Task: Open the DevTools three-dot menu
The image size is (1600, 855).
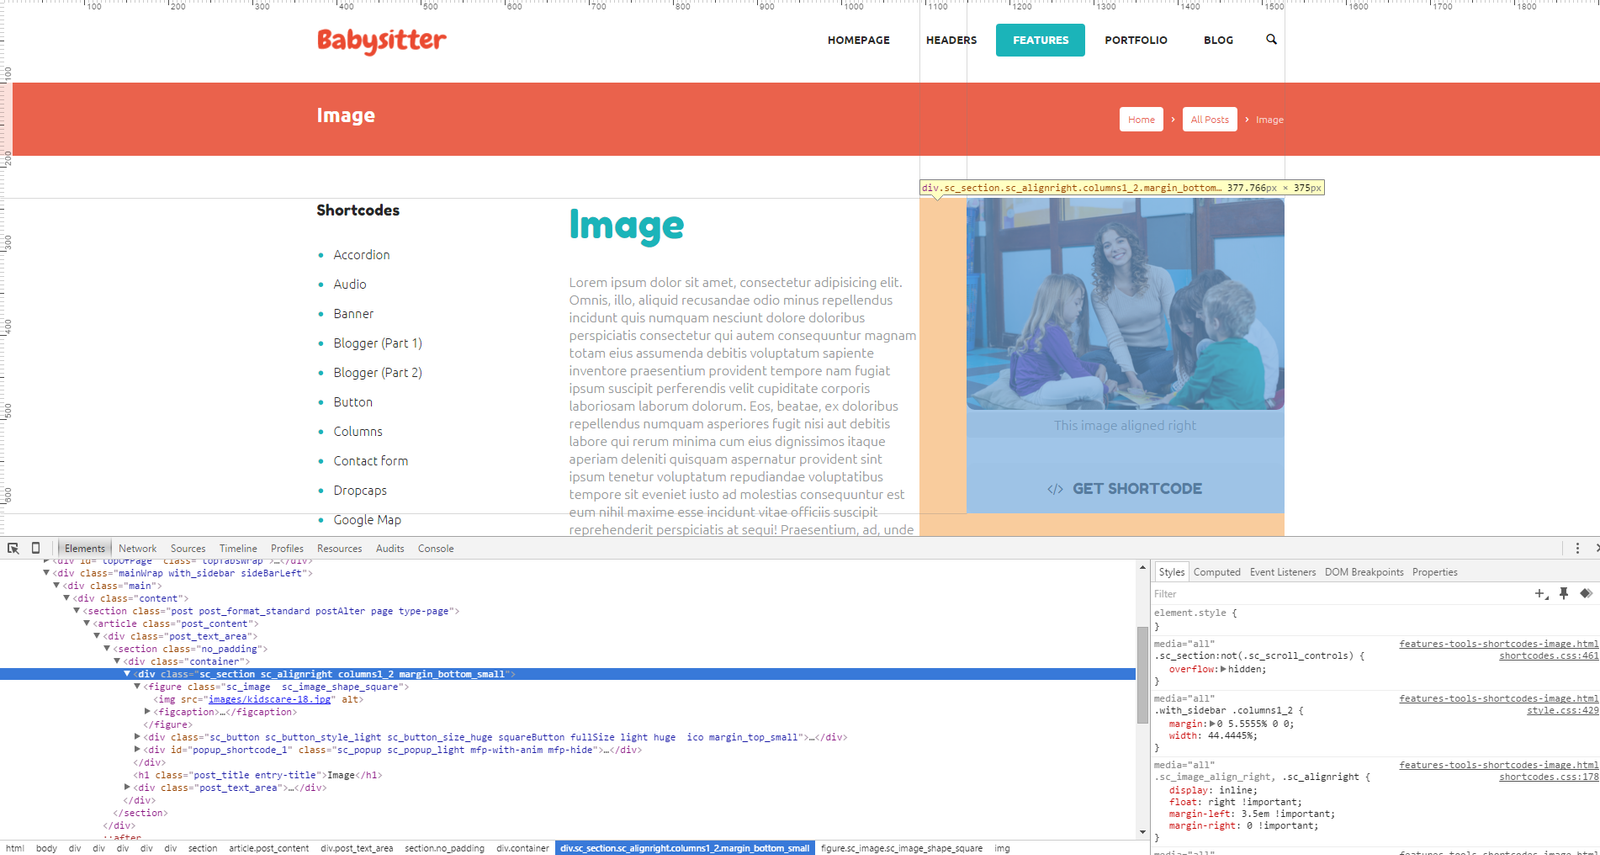Action: (1577, 548)
